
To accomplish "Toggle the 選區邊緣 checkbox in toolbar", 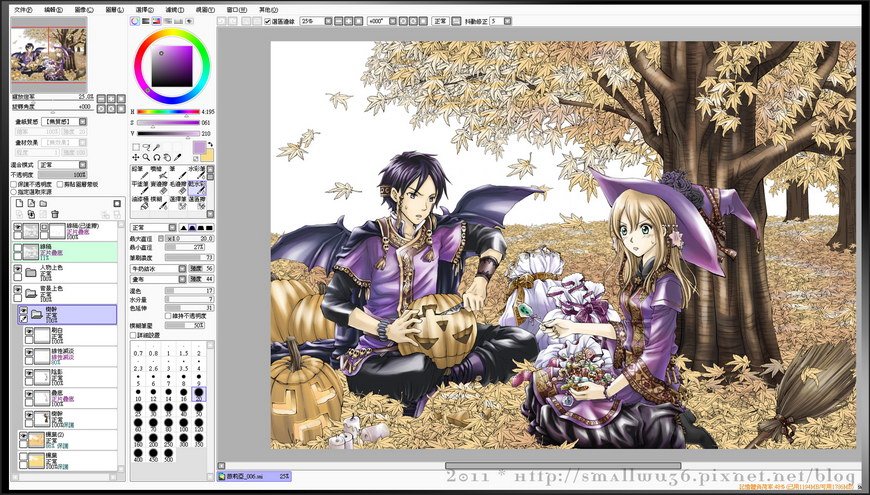I will [268, 21].
